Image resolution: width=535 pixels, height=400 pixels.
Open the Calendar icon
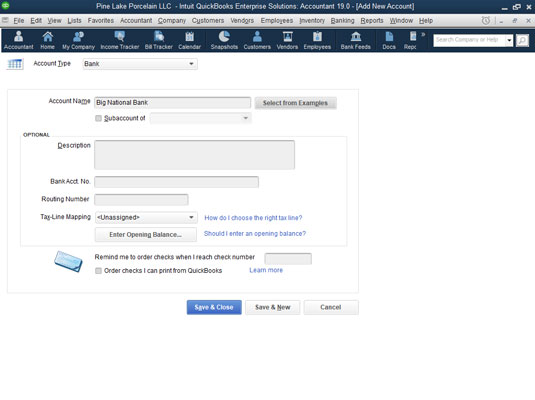[x=189, y=40]
